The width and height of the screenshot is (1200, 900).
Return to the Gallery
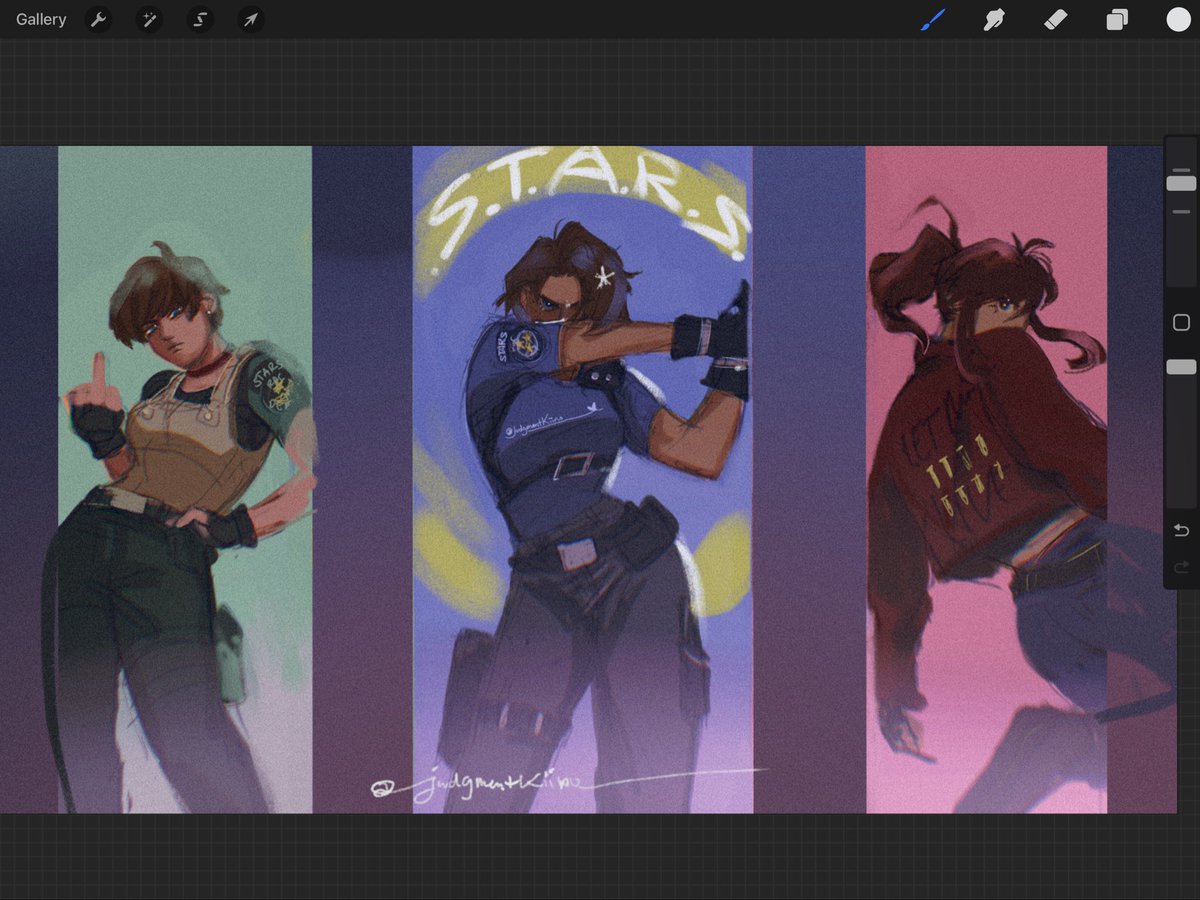[41, 19]
